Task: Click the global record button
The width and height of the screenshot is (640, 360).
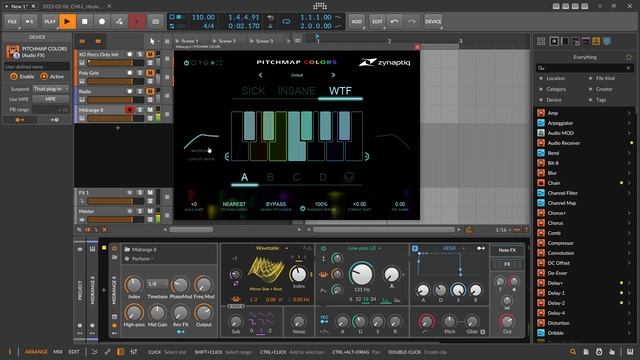Action: pos(102,21)
